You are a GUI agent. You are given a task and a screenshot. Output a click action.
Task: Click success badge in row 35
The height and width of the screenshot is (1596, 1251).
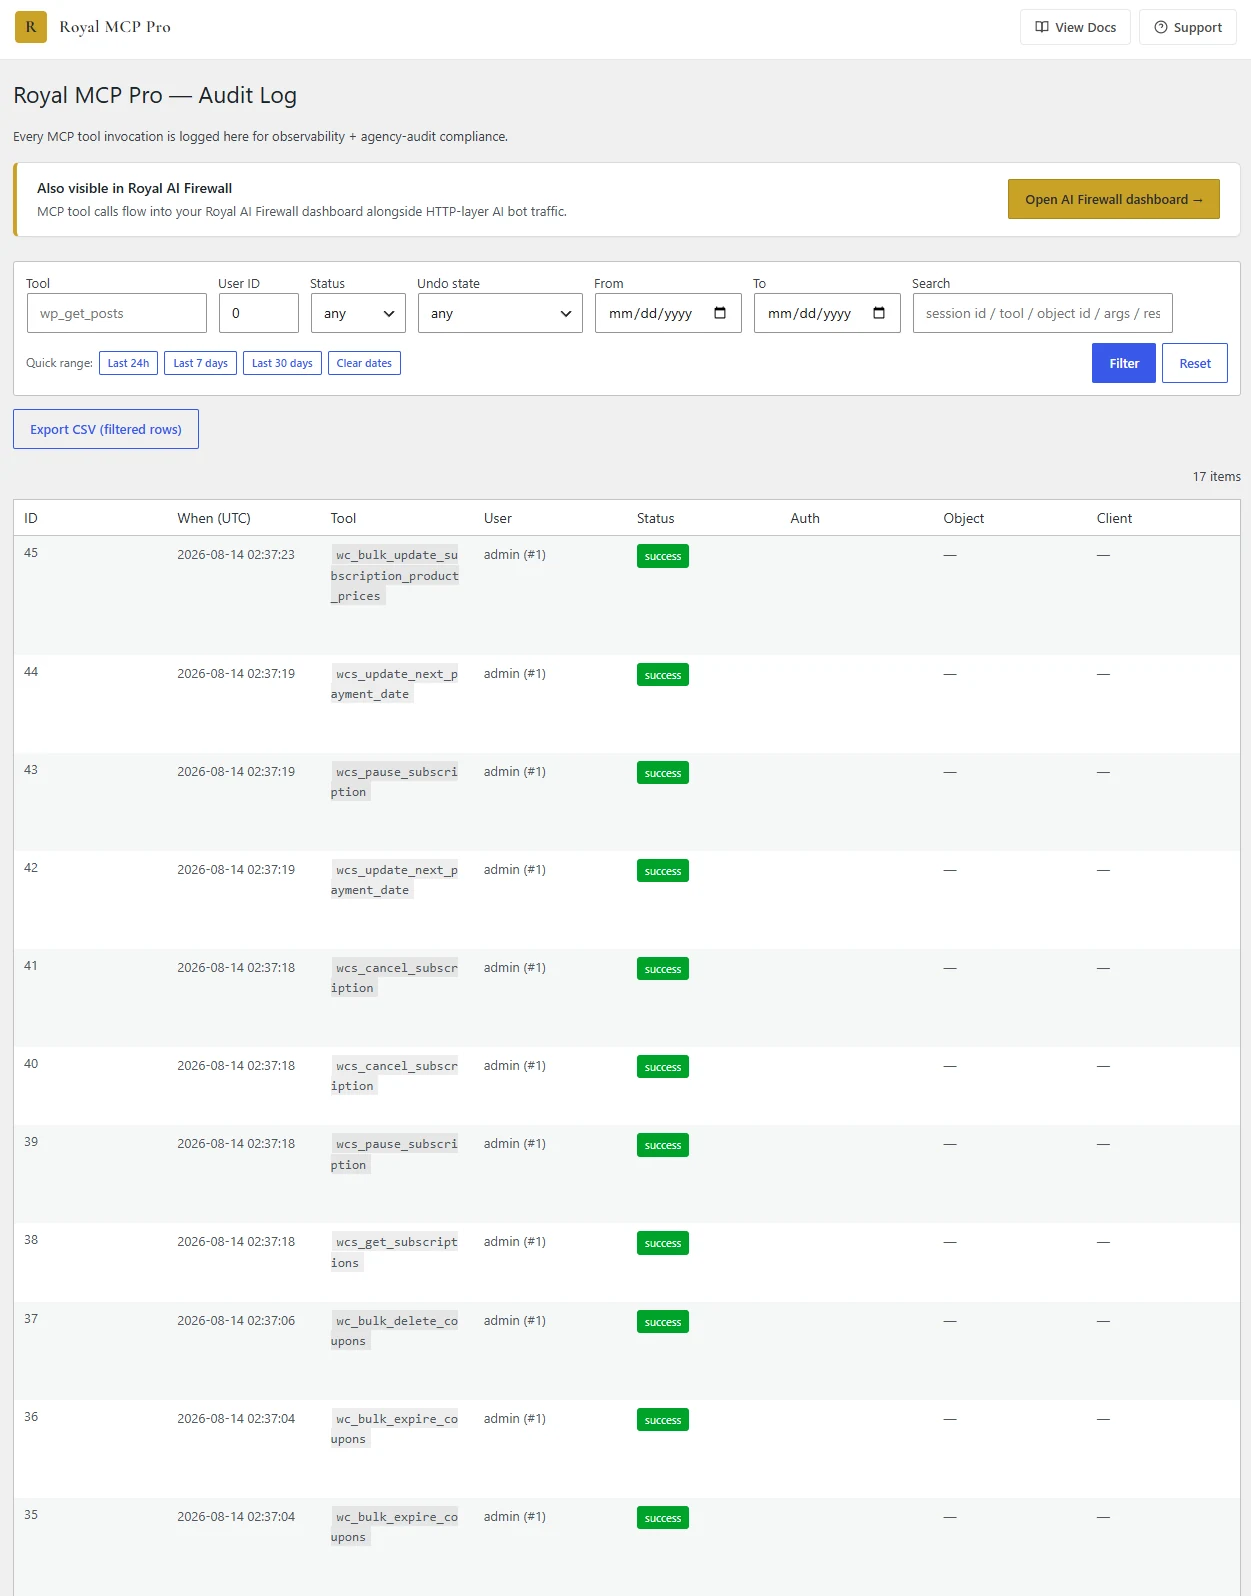663,1518
